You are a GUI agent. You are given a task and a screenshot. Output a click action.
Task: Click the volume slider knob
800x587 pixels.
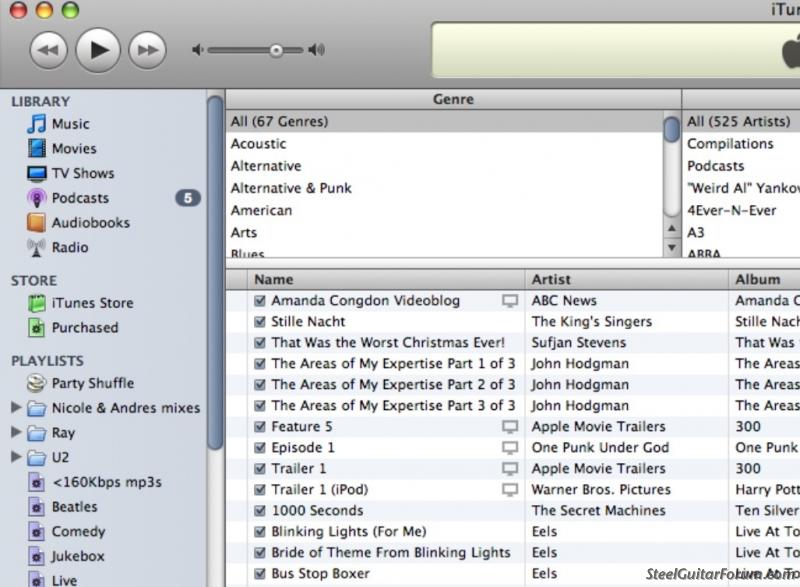(276, 50)
